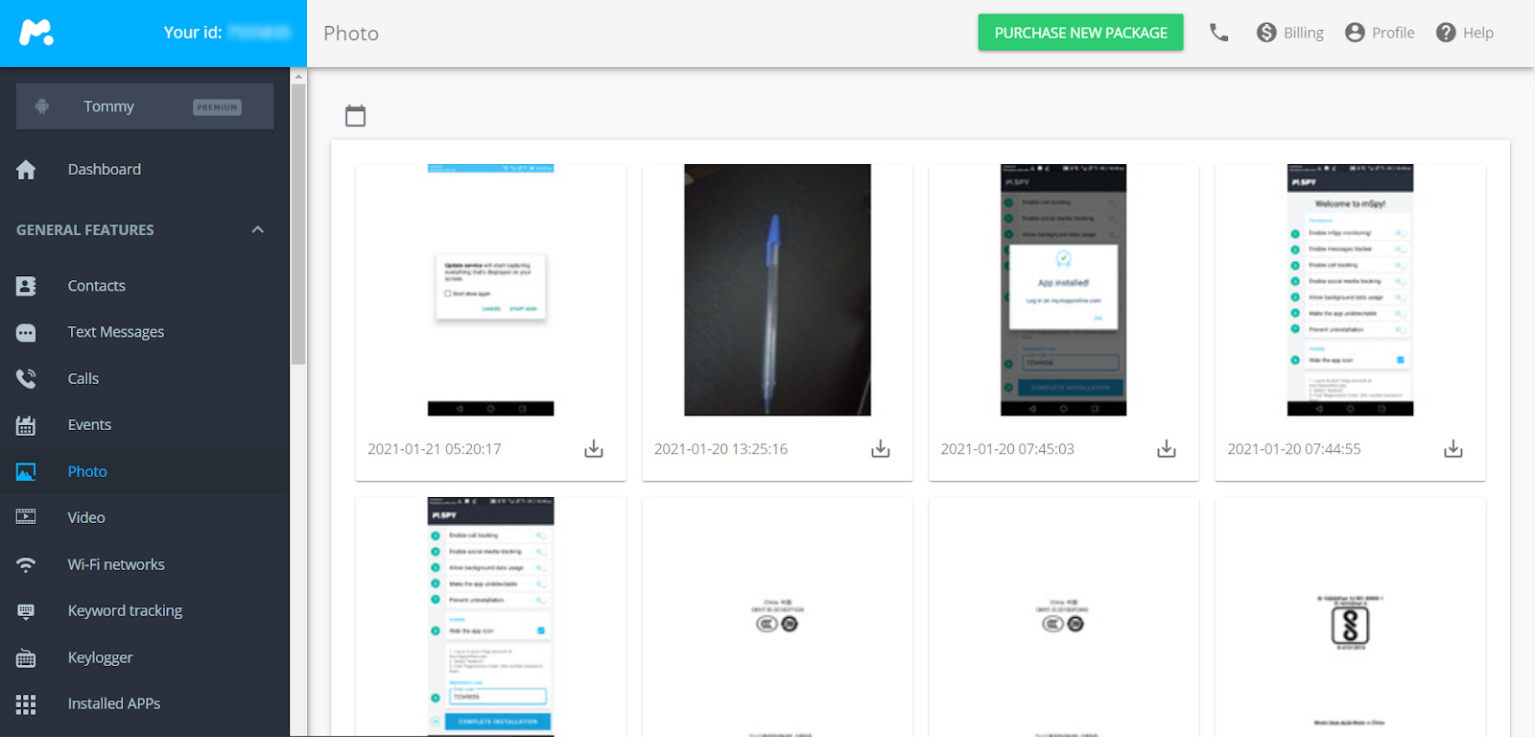Open Text Messages via its chat icon

click(x=25, y=331)
